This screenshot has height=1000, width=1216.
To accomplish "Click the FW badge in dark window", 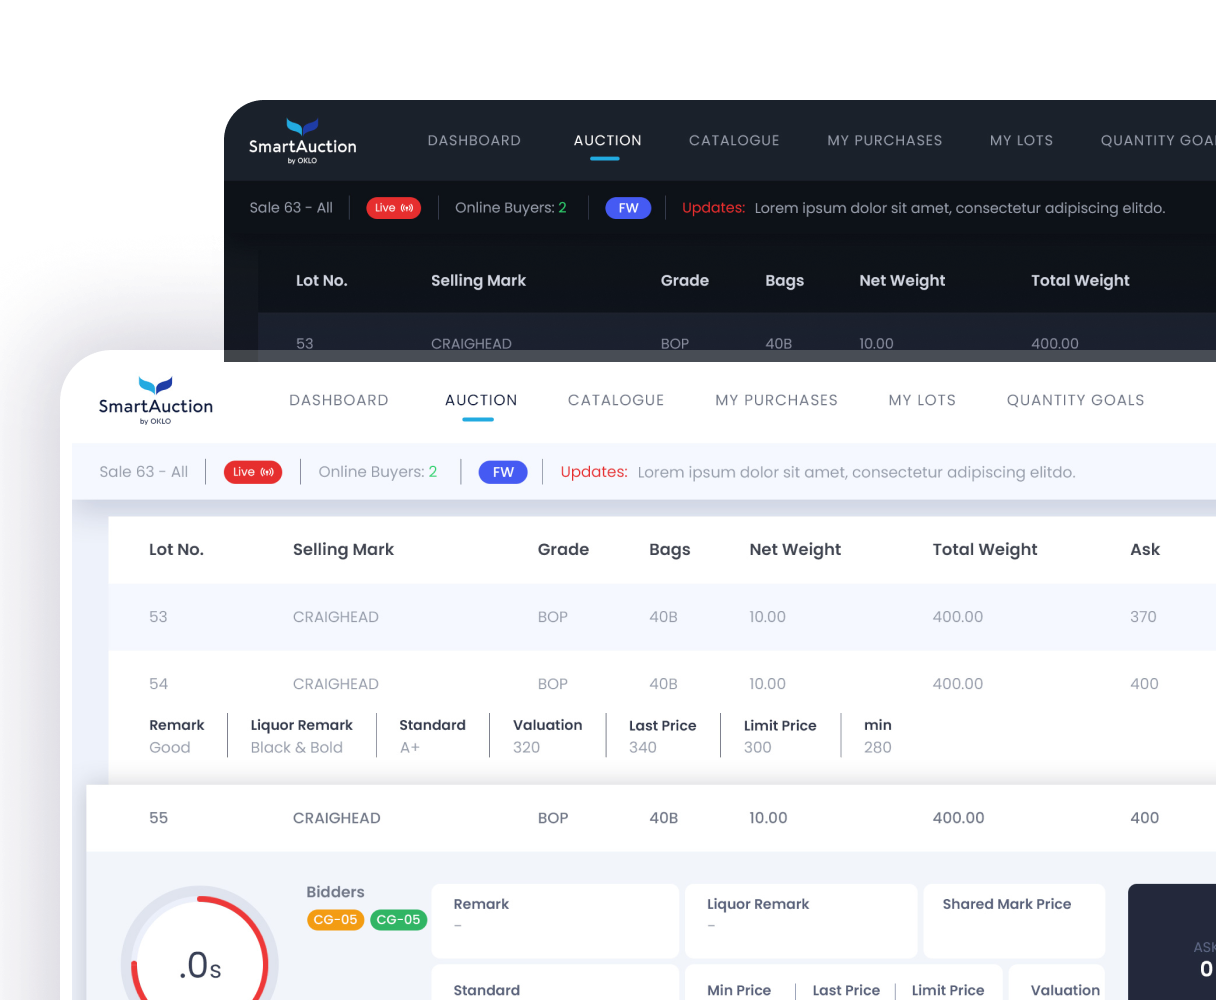I will (628, 208).
